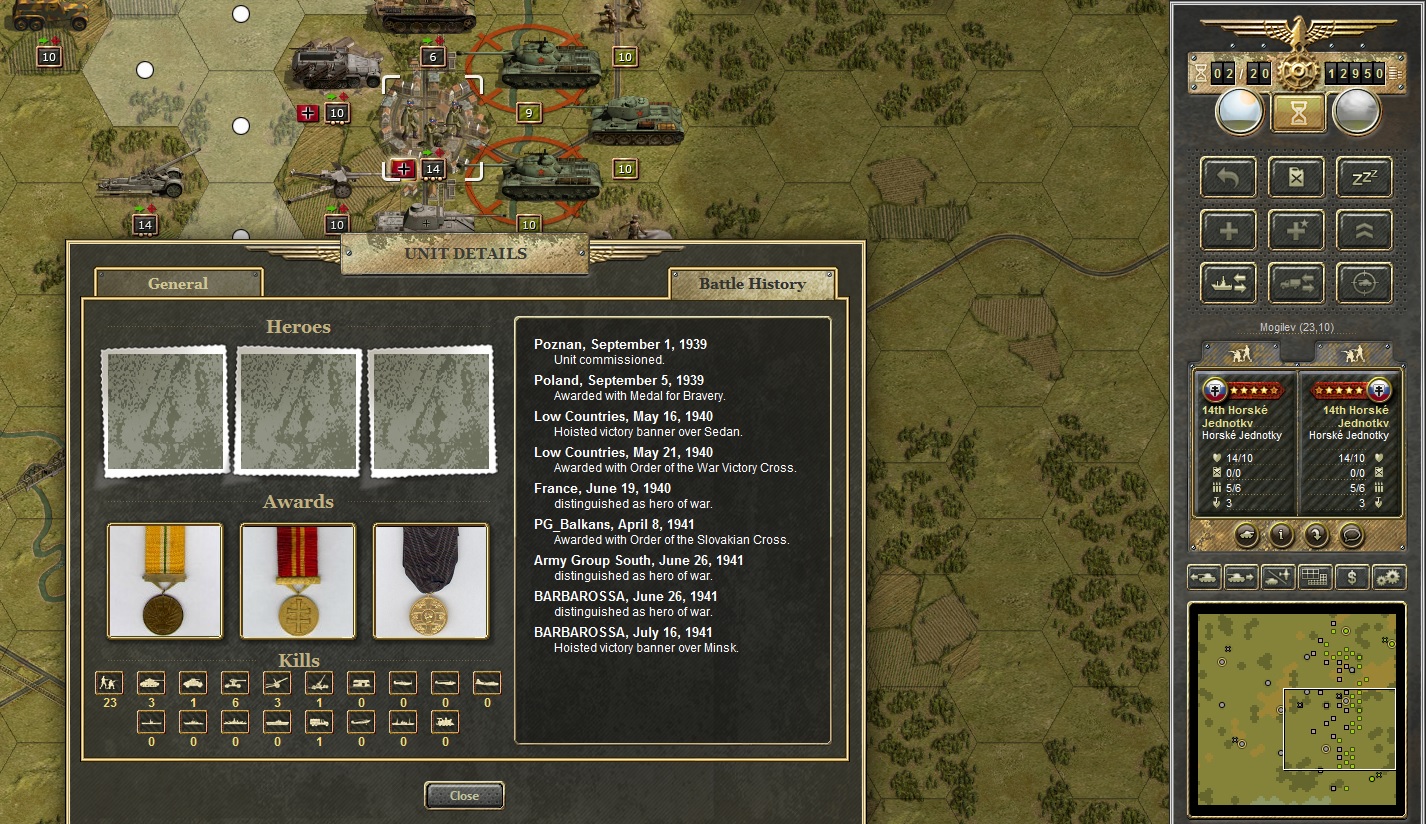This screenshot has width=1426, height=824.
Task: Click 'Hoisted victory banner over Sedan' entry
Action: 648,432
